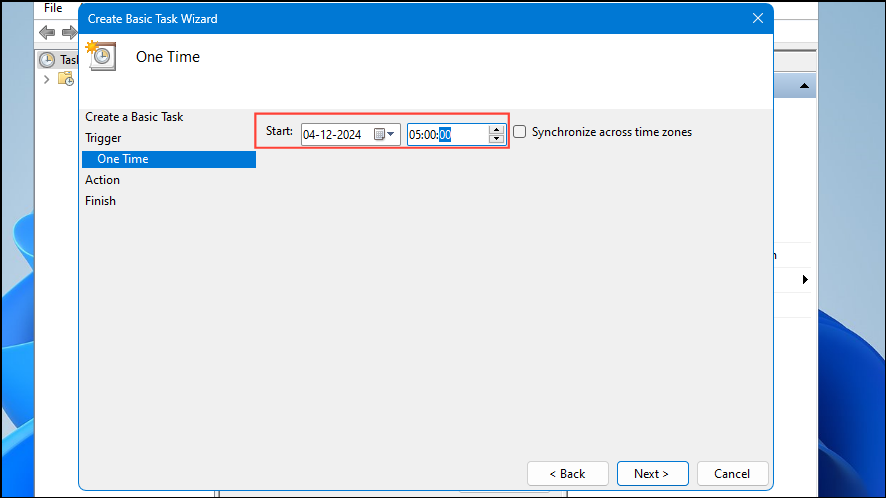Select the One Time step in sidebar
This screenshot has height=498, width=886.
(122, 159)
